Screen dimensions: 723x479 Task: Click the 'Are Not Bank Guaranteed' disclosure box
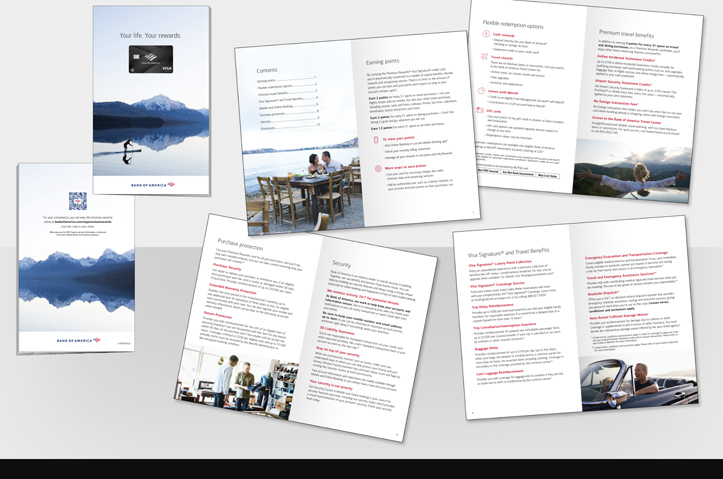[518, 173]
